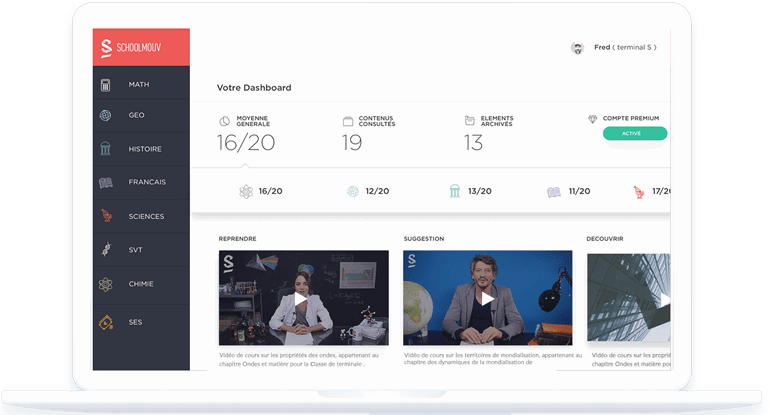
Task: Click the atom icon beside Chimie
Action: click(x=105, y=284)
